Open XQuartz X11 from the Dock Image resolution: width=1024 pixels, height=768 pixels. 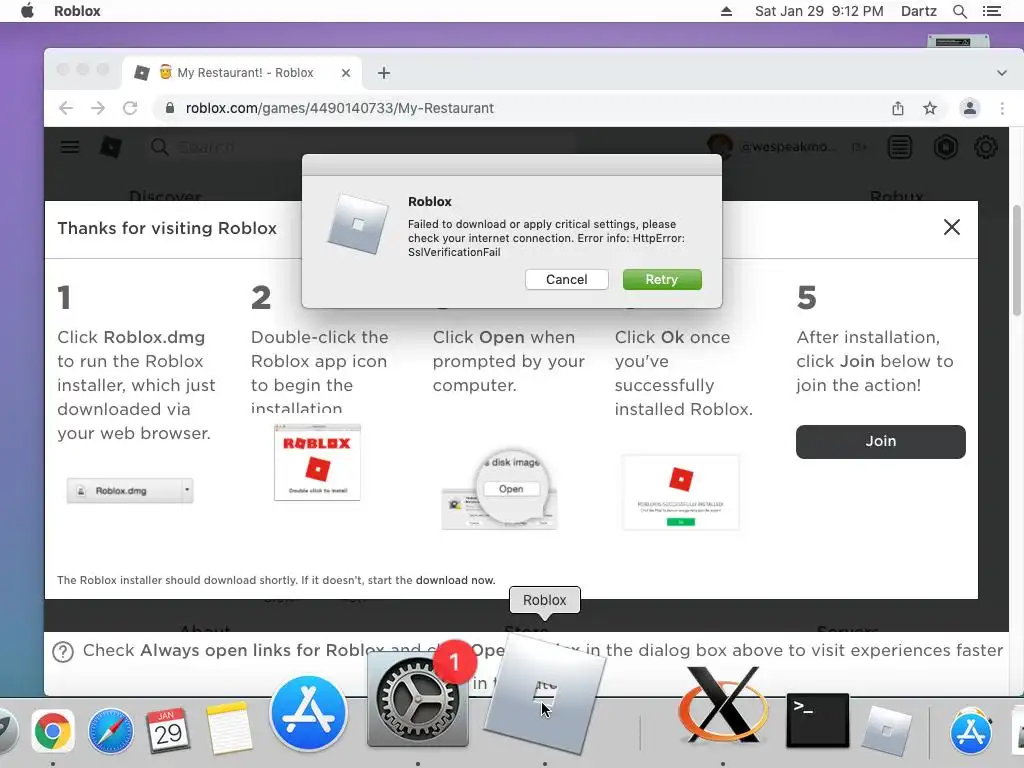click(722, 705)
